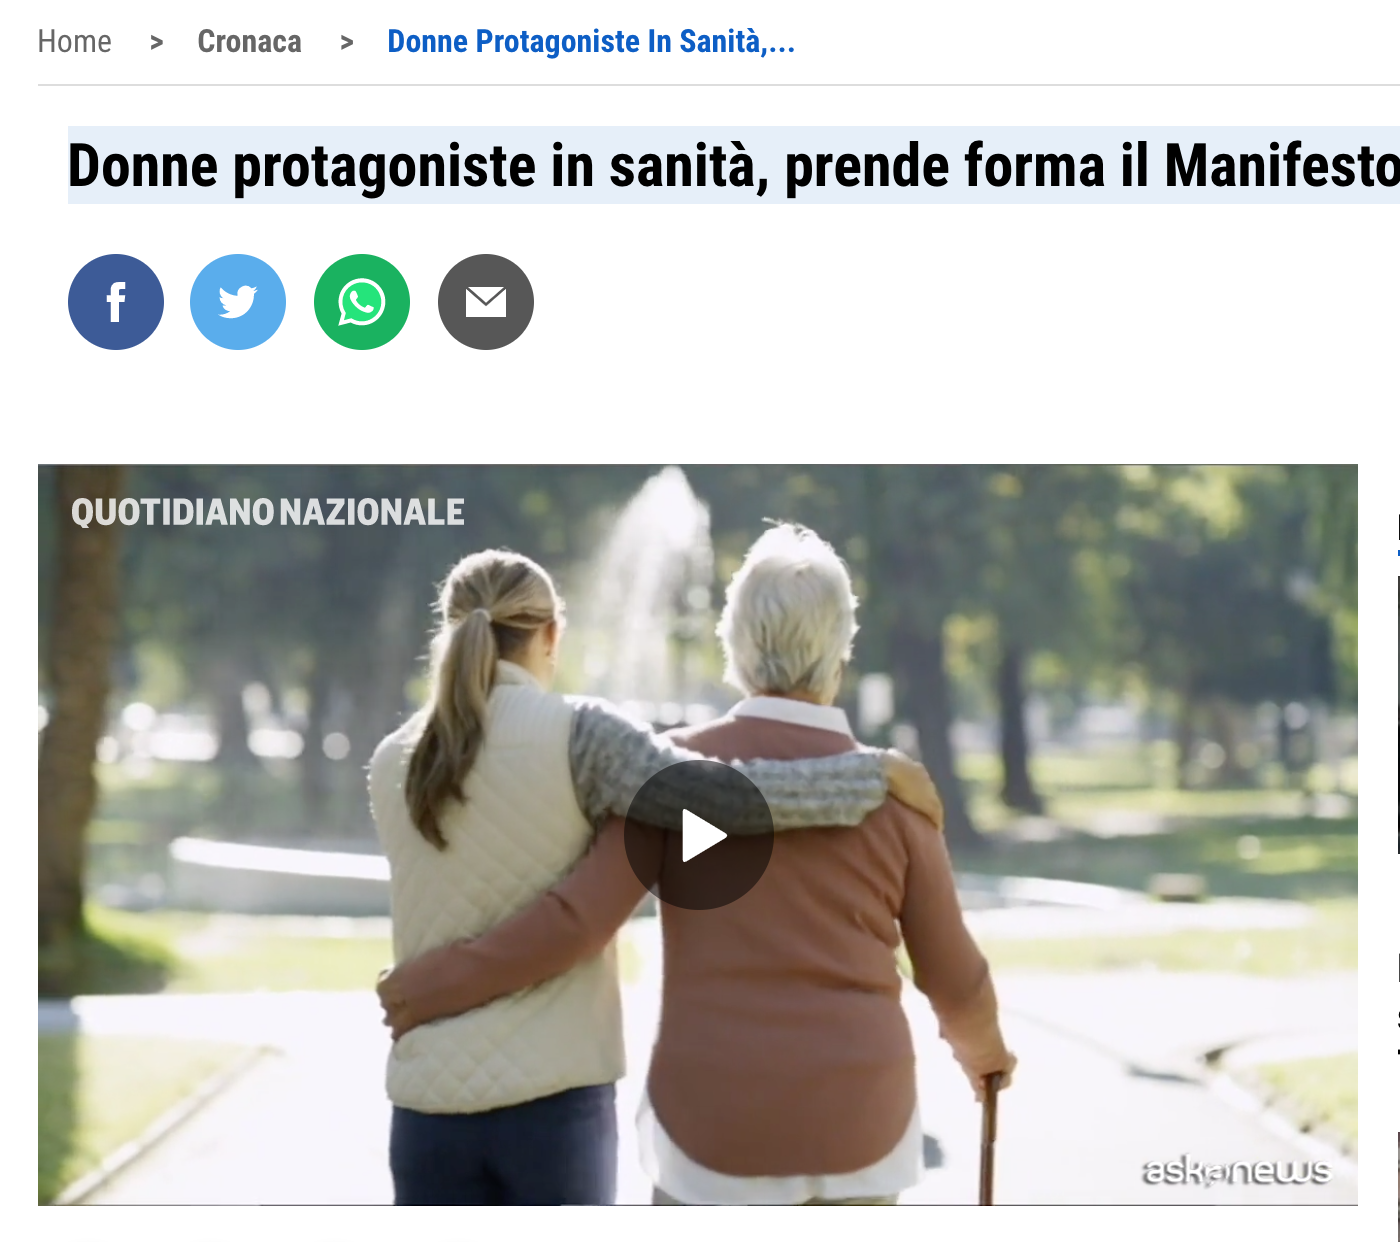Click the Quotidiano Nazionale logo in video
The width and height of the screenshot is (1400, 1242).
268,512
